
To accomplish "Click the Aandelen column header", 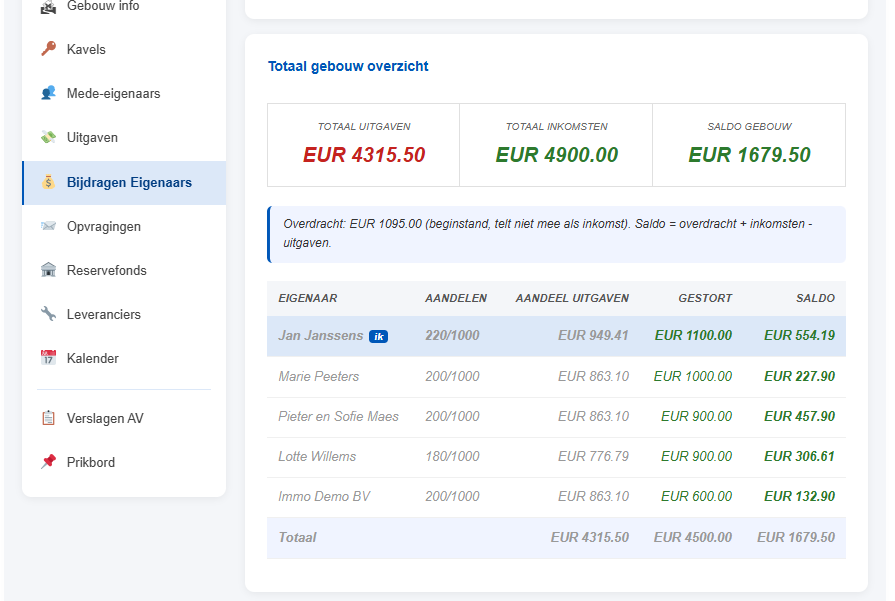I will (x=456, y=299).
